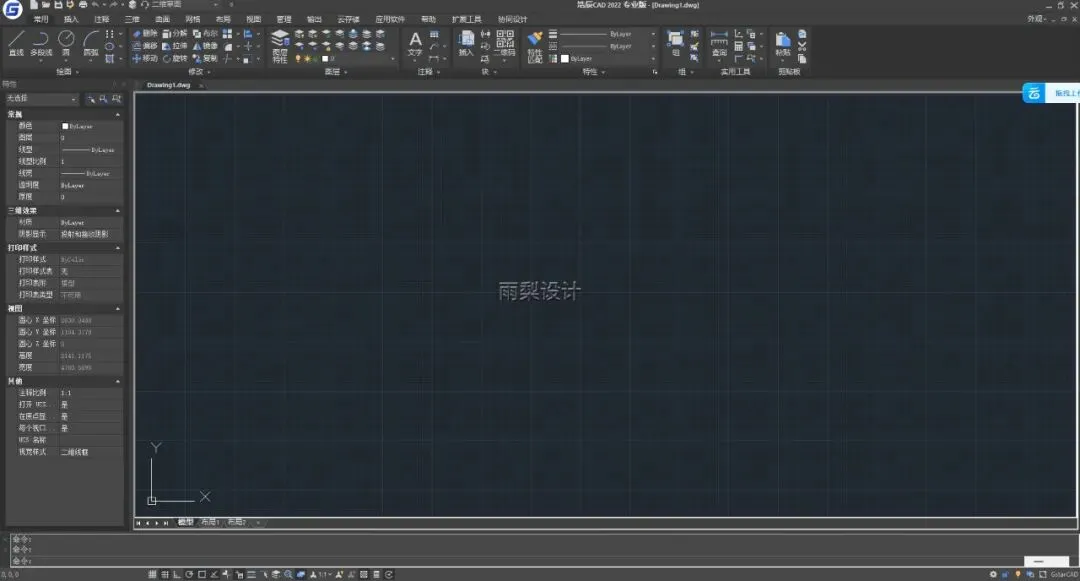1080x581 pixels.
Task: Click the print icon in quick access toolbar
Action: tap(83, 5)
